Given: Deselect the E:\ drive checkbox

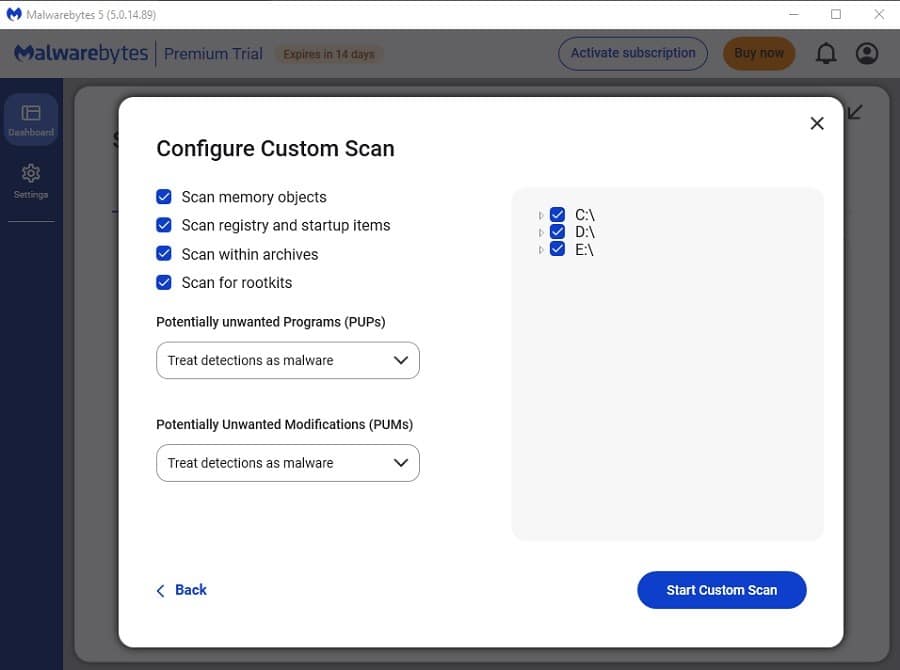Looking at the screenshot, I should pyautogui.click(x=558, y=249).
